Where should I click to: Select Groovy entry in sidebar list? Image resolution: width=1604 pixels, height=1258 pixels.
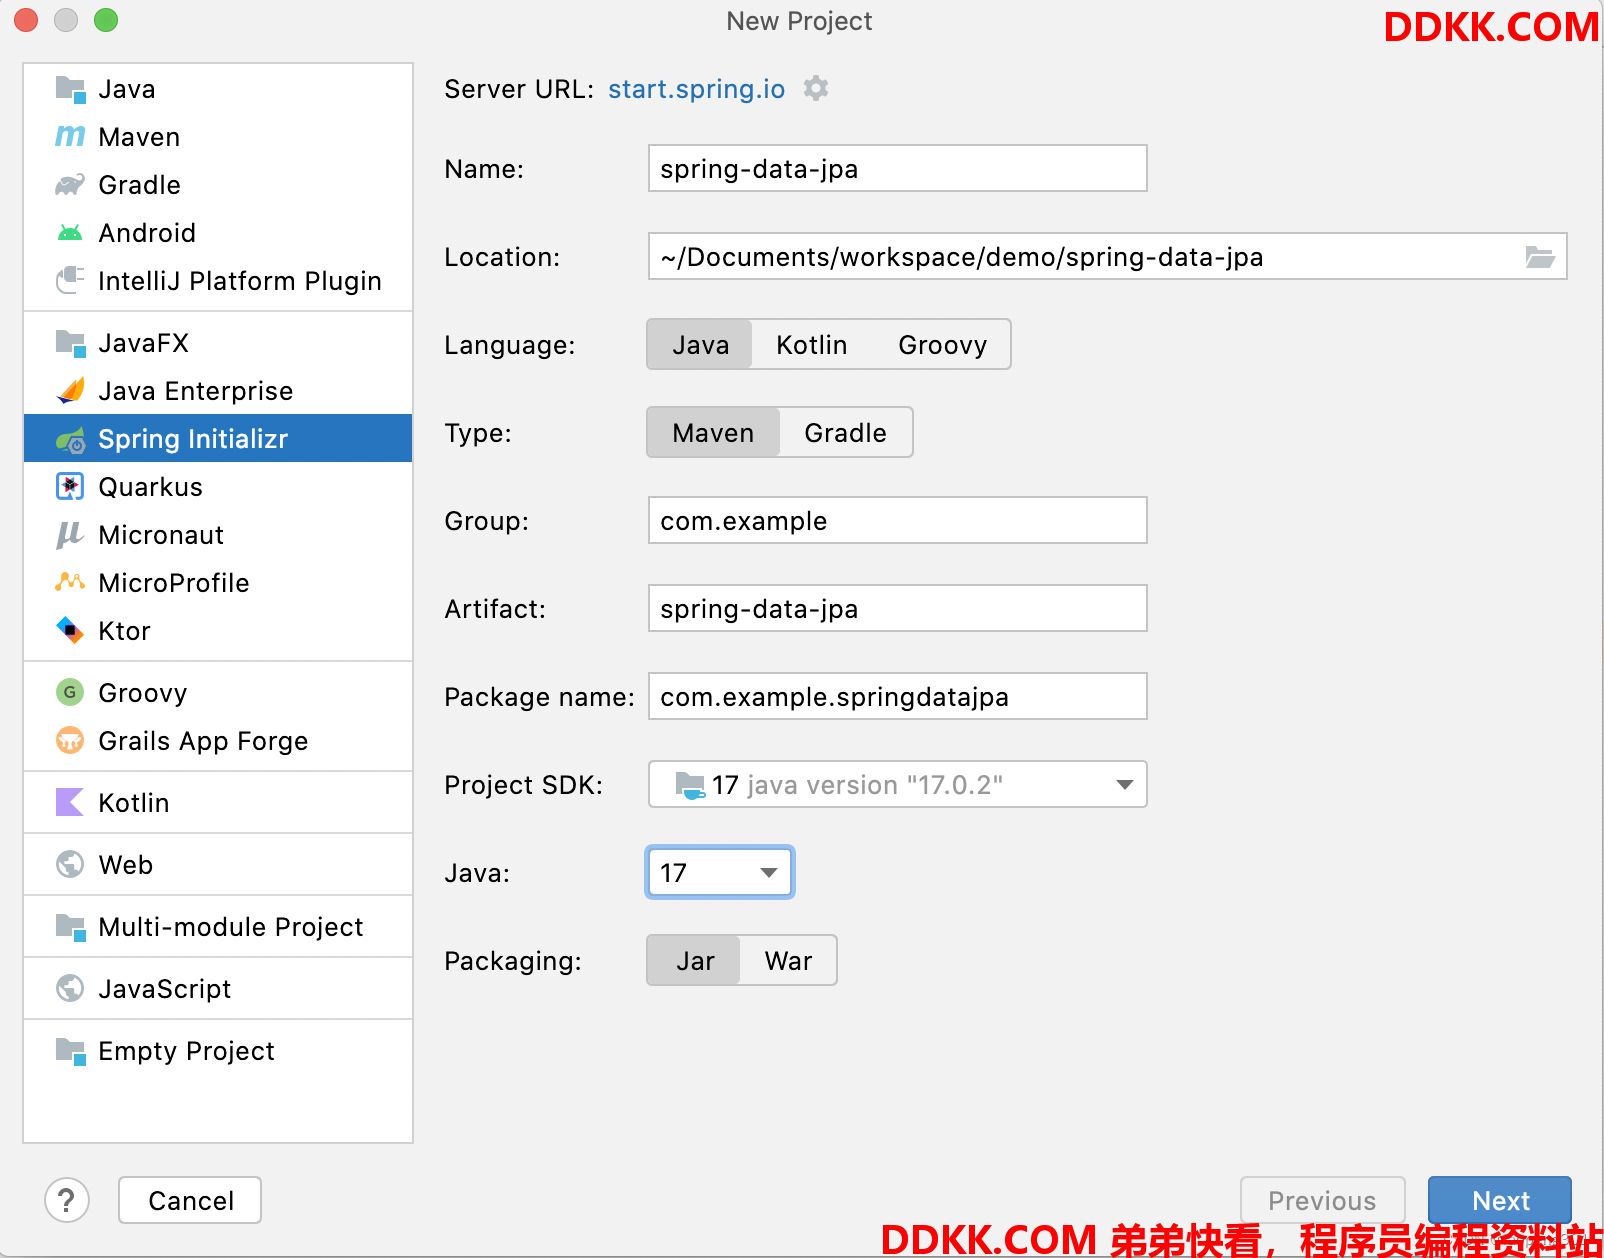click(218, 693)
